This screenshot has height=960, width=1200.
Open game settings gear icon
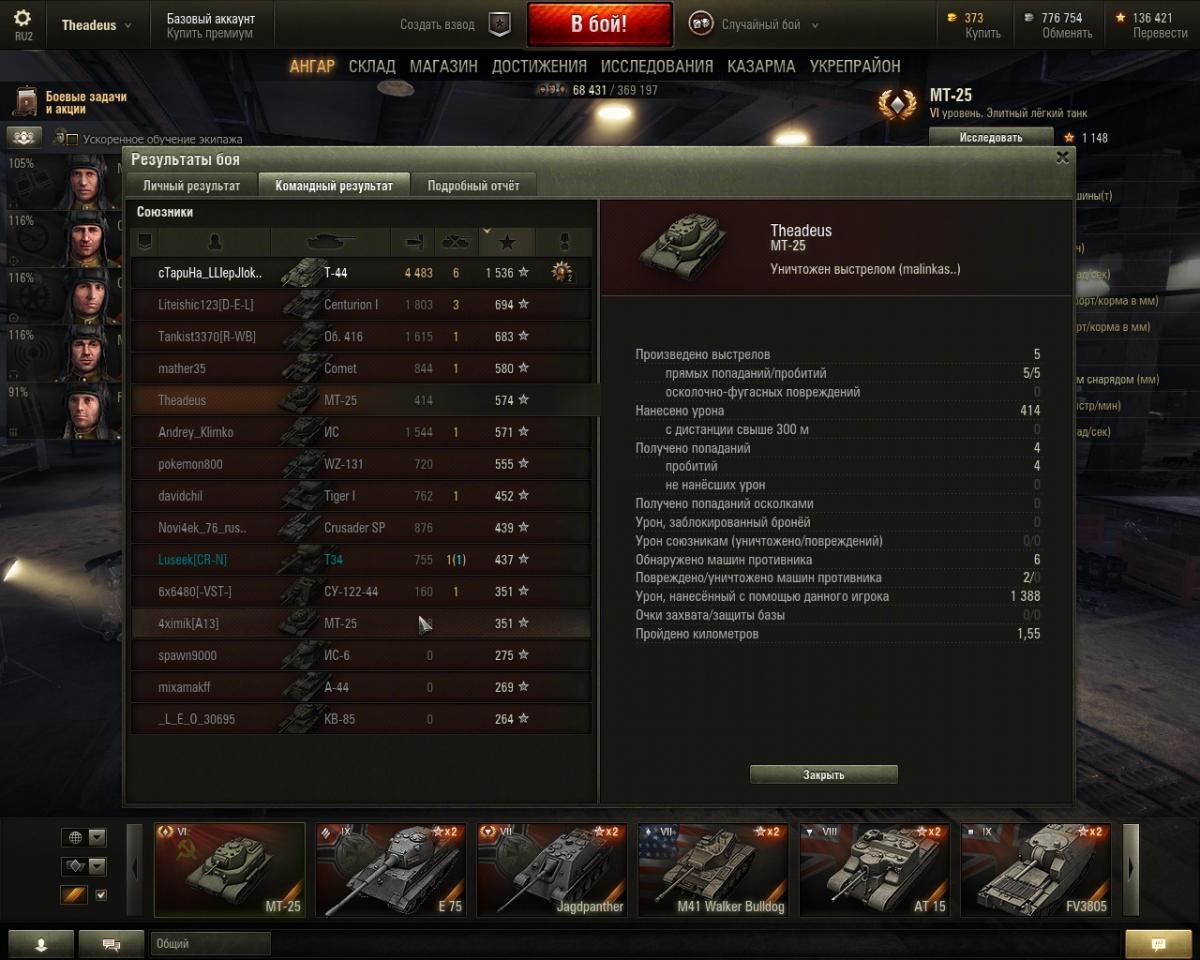tap(22, 18)
